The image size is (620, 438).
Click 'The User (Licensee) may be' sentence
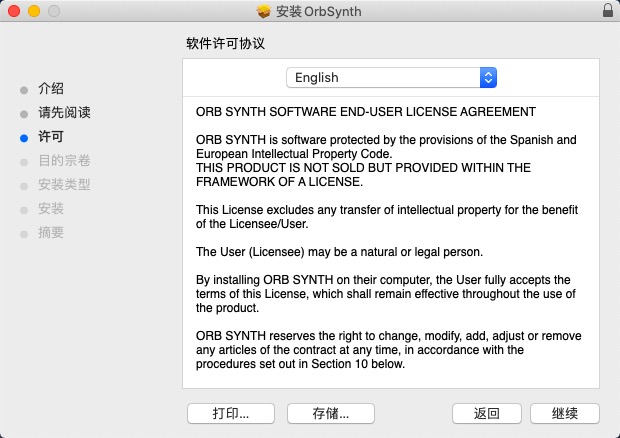[339, 252]
